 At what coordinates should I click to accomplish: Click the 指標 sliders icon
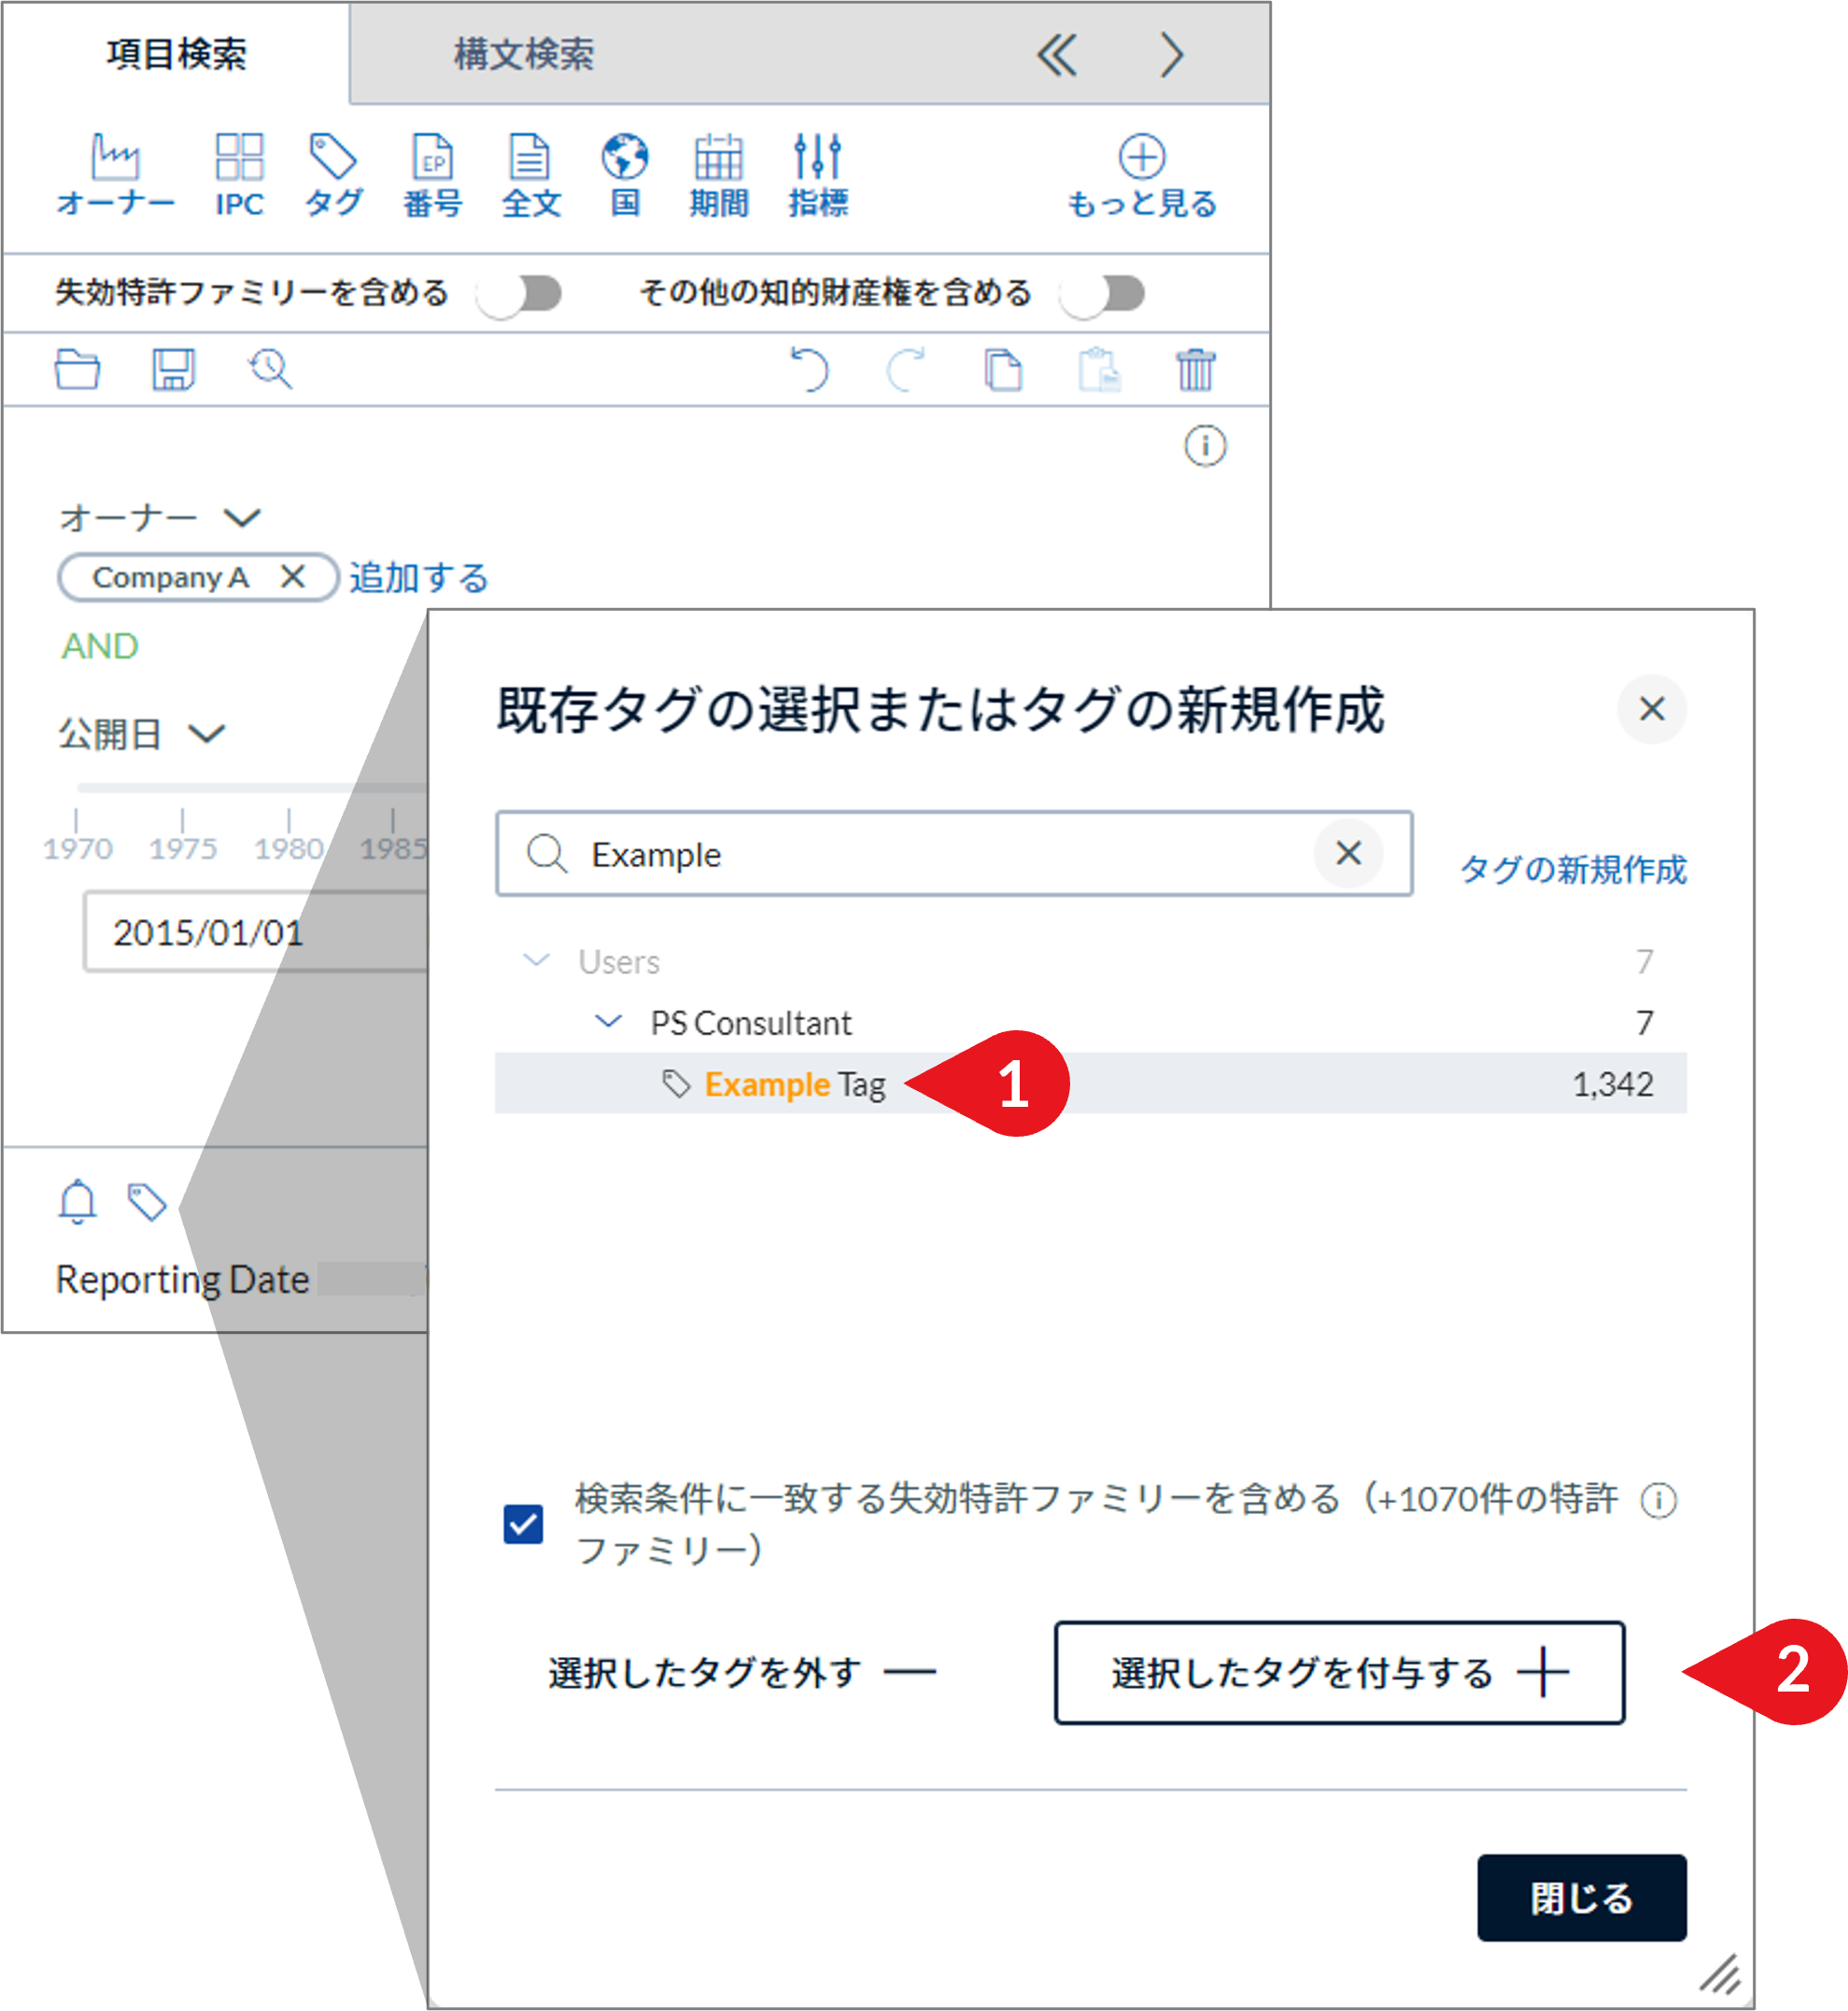tap(817, 158)
